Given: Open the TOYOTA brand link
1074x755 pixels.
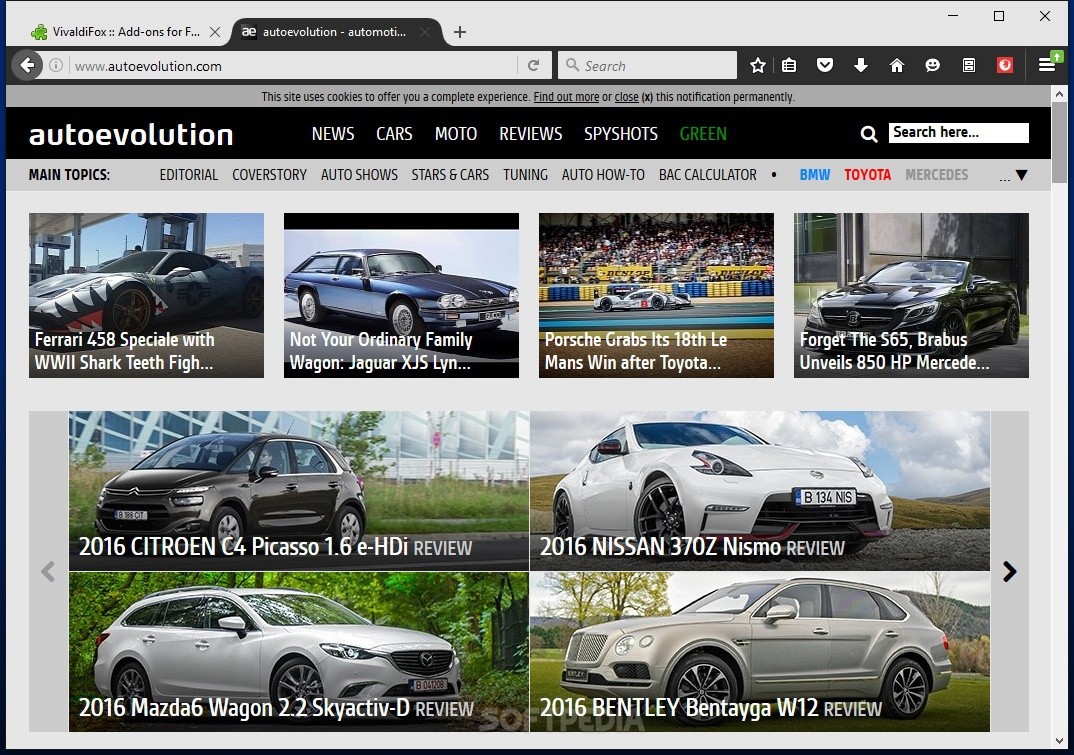Looking at the screenshot, I should coord(867,175).
